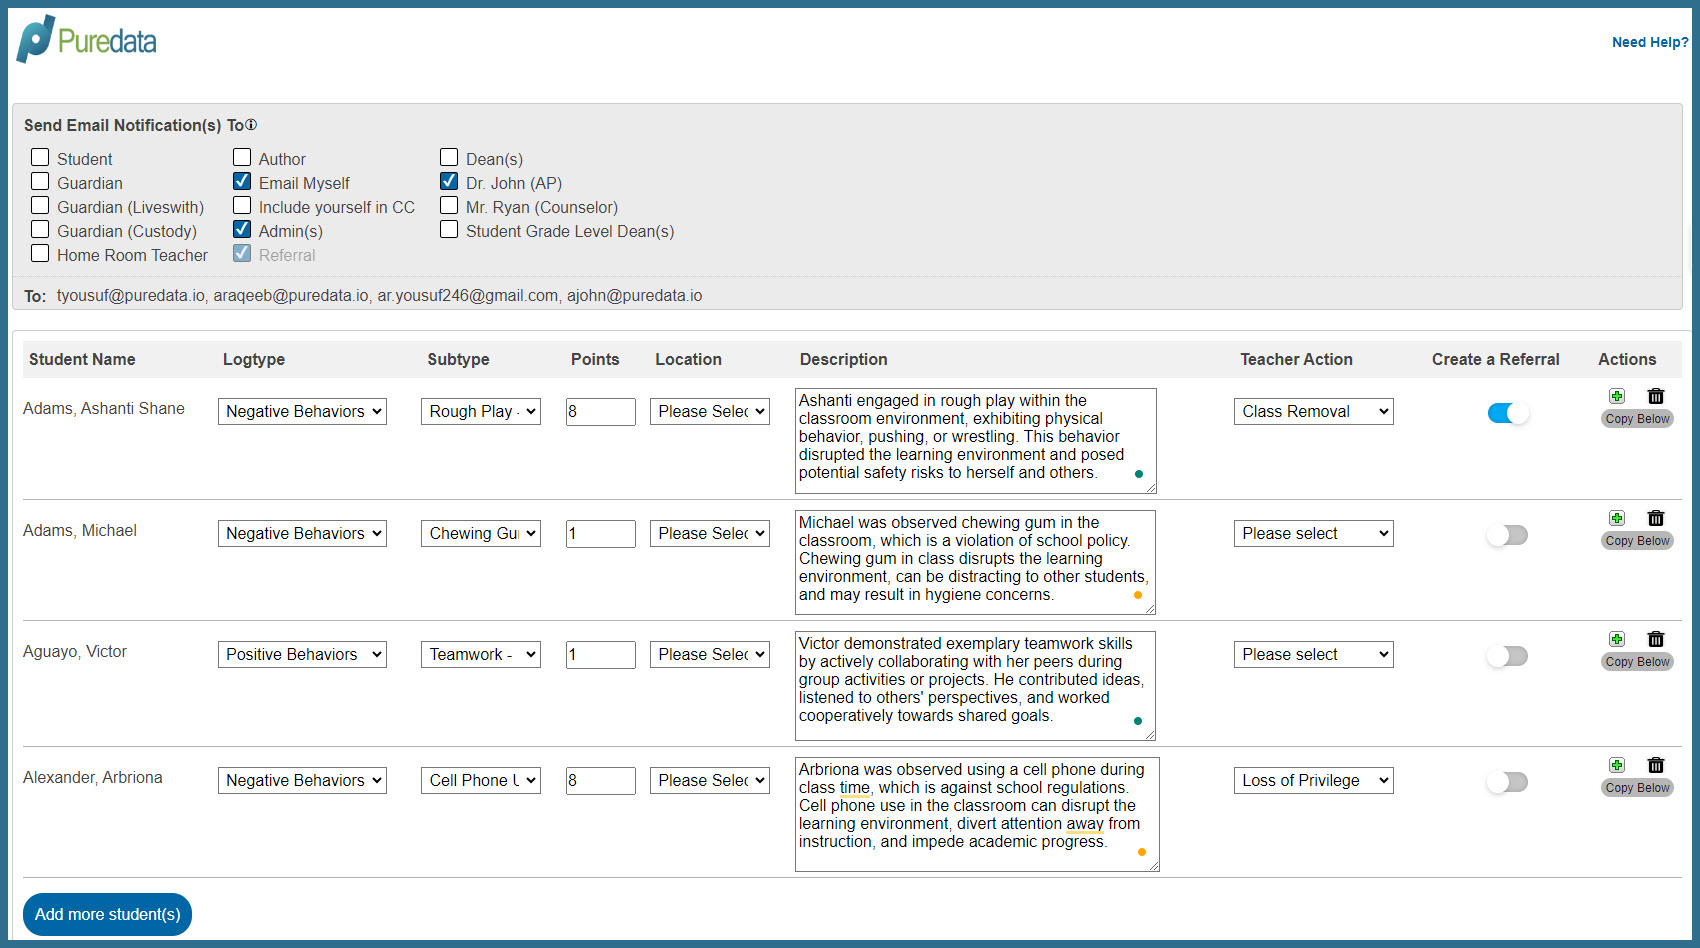The height and width of the screenshot is (948, 1700).
Task: Click description textarea about Ashanti rough play
Action: 976,441
